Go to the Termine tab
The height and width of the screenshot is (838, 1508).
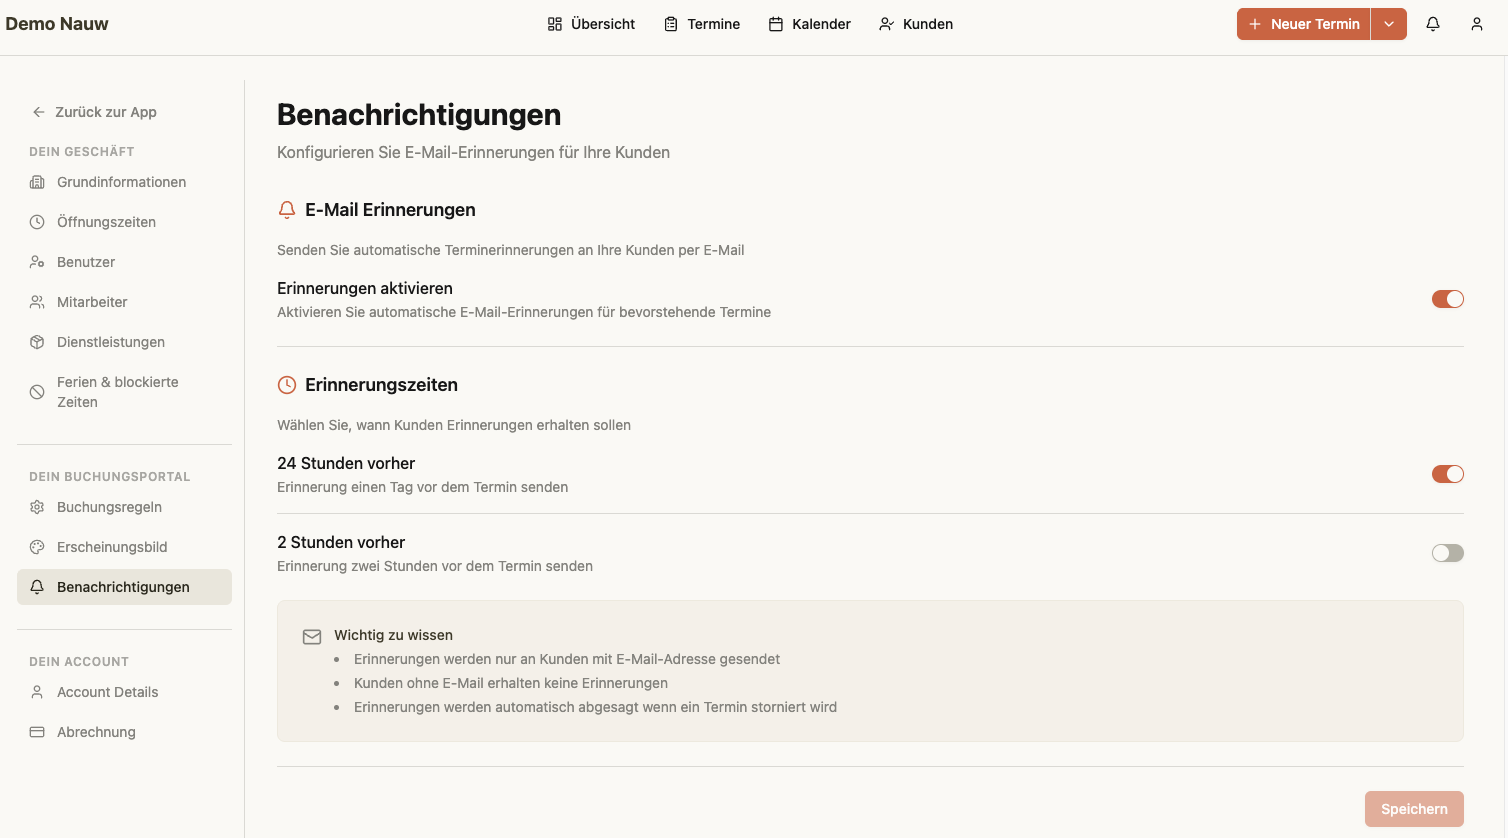(x=702, y=24)
